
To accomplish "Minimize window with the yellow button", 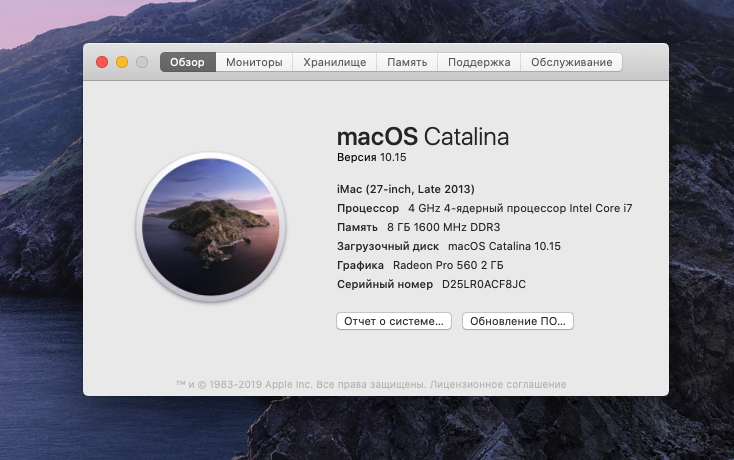I will (122, 62).
